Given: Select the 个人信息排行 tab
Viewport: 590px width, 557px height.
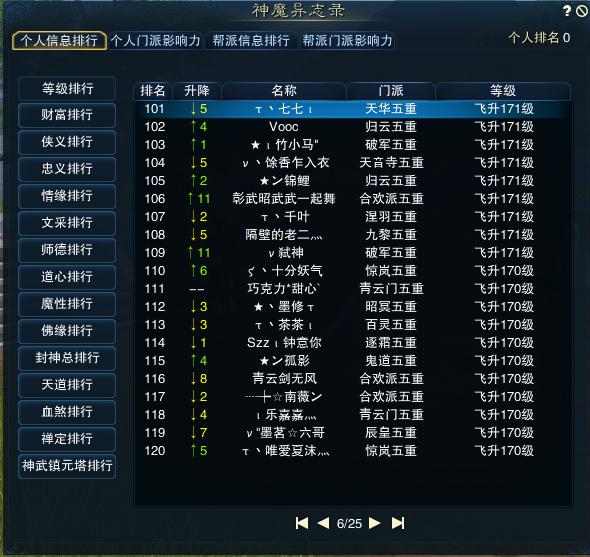Looking at the screenshot, I should pyautogui.click(x=59, y=40).
